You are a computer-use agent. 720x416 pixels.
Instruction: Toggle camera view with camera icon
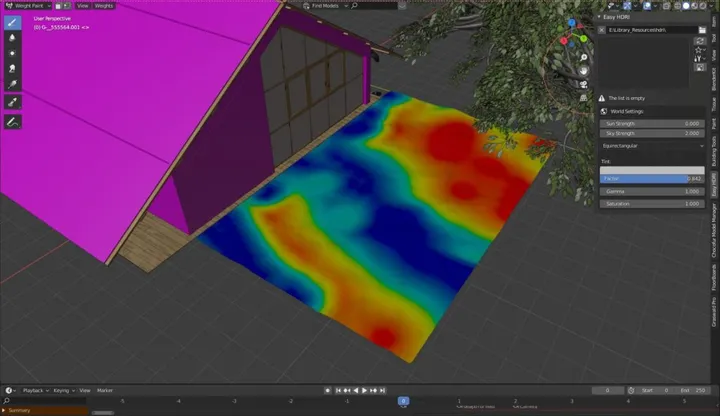[x=583, y=84]
